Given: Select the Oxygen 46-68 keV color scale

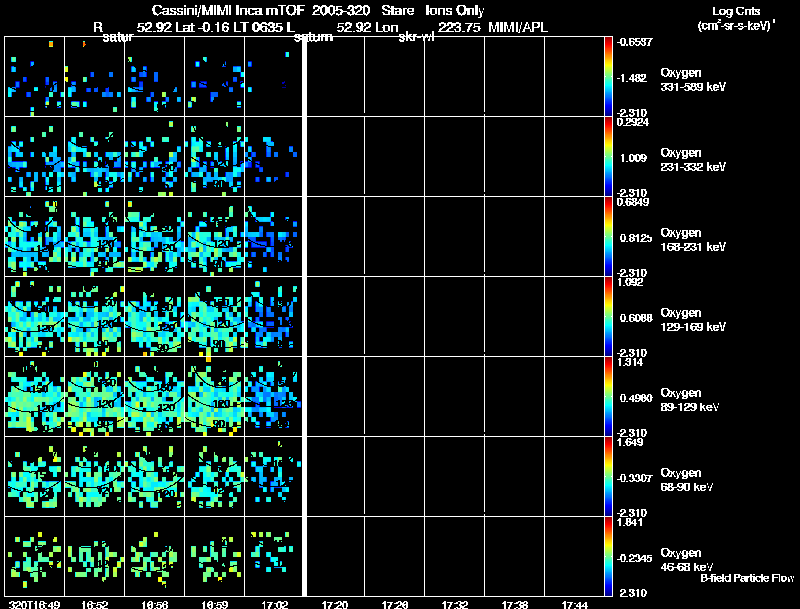Looking at the screenshot, I should [x=608, y=556].
